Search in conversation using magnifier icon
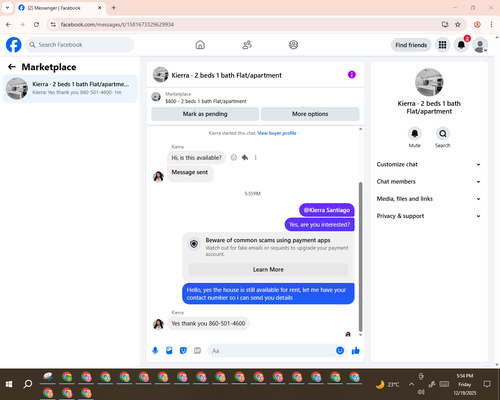Screen dimensions: 500x400 (443, 134)
